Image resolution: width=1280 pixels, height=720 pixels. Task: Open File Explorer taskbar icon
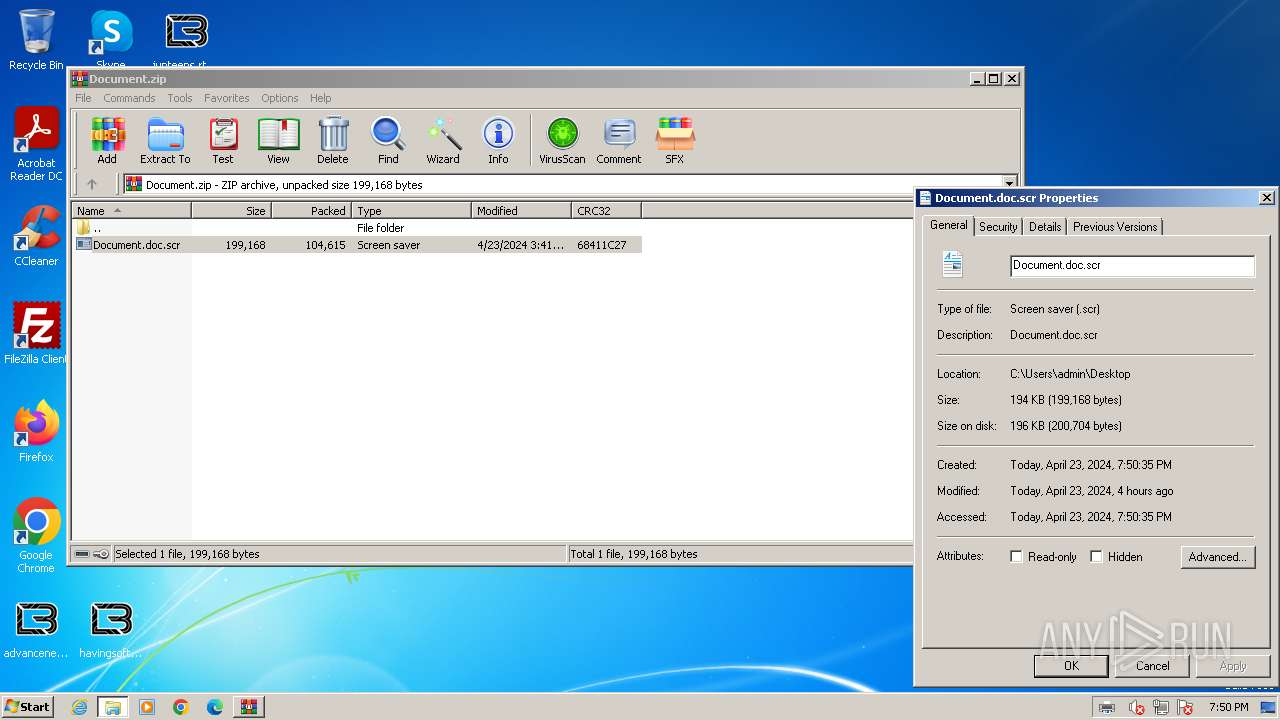(x=113, y=707)
